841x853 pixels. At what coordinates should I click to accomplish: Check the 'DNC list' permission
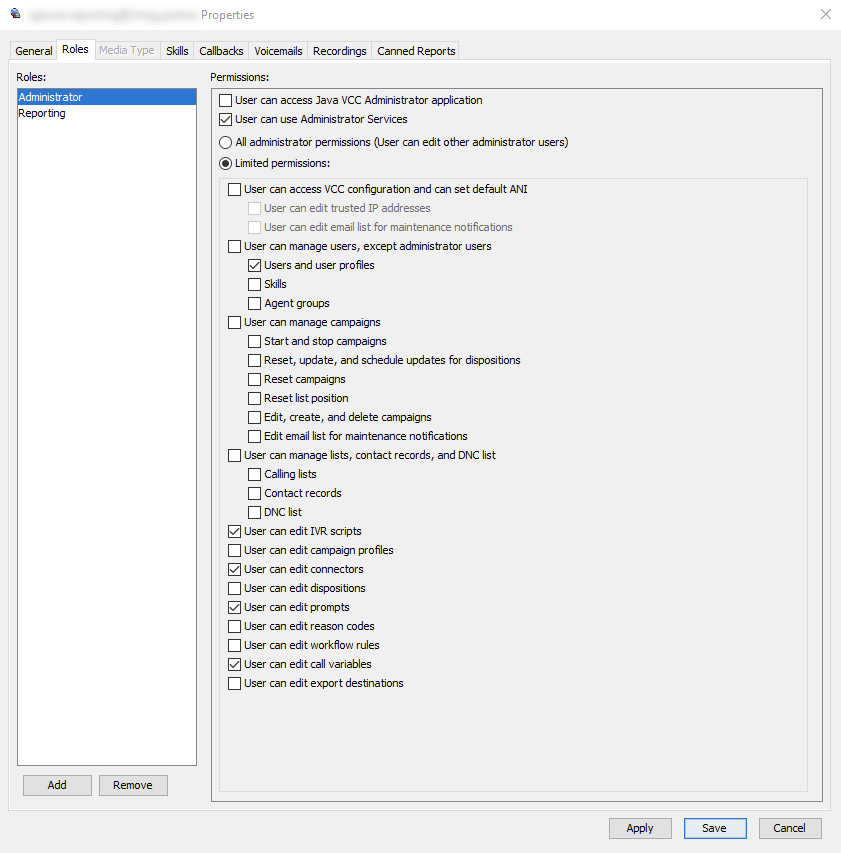pos(254,512)
